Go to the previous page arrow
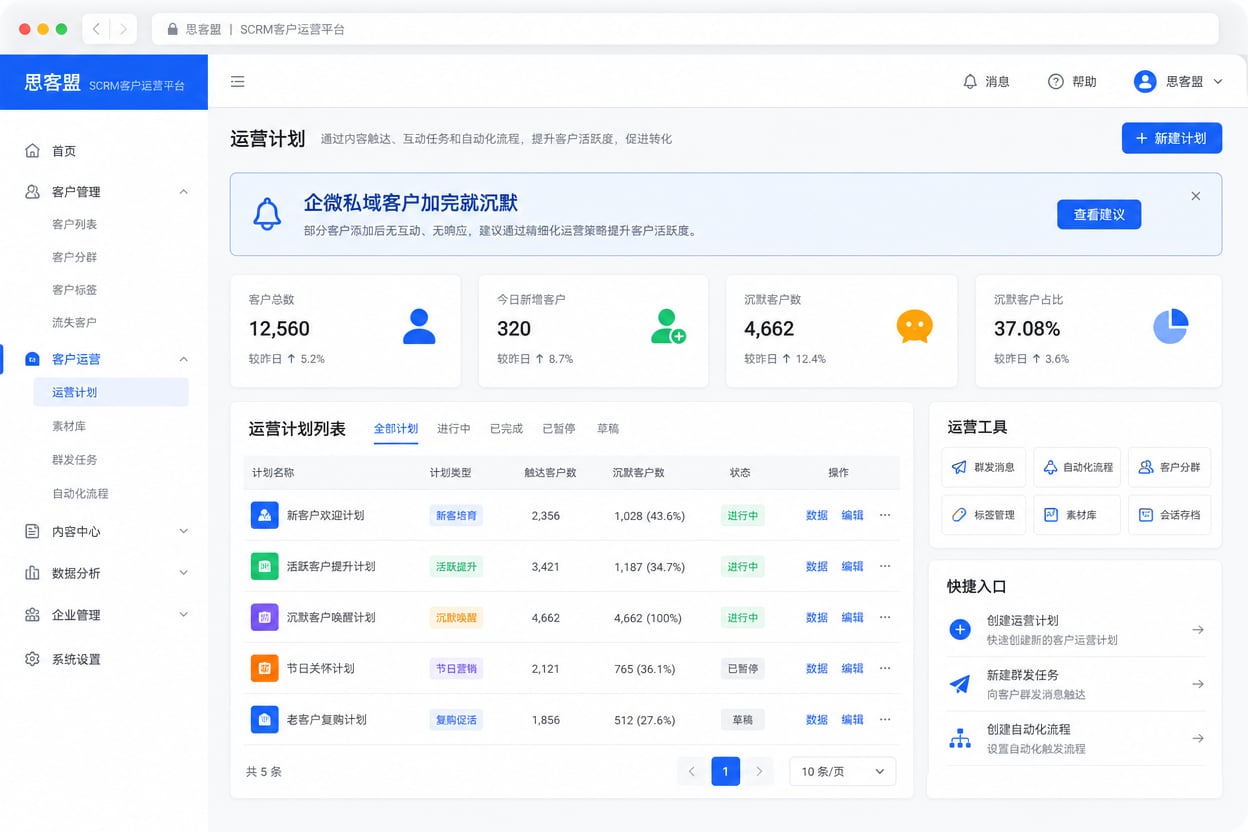Image resolution: width=1248 pixels, height=832 pixels. [x=691, y=771]
